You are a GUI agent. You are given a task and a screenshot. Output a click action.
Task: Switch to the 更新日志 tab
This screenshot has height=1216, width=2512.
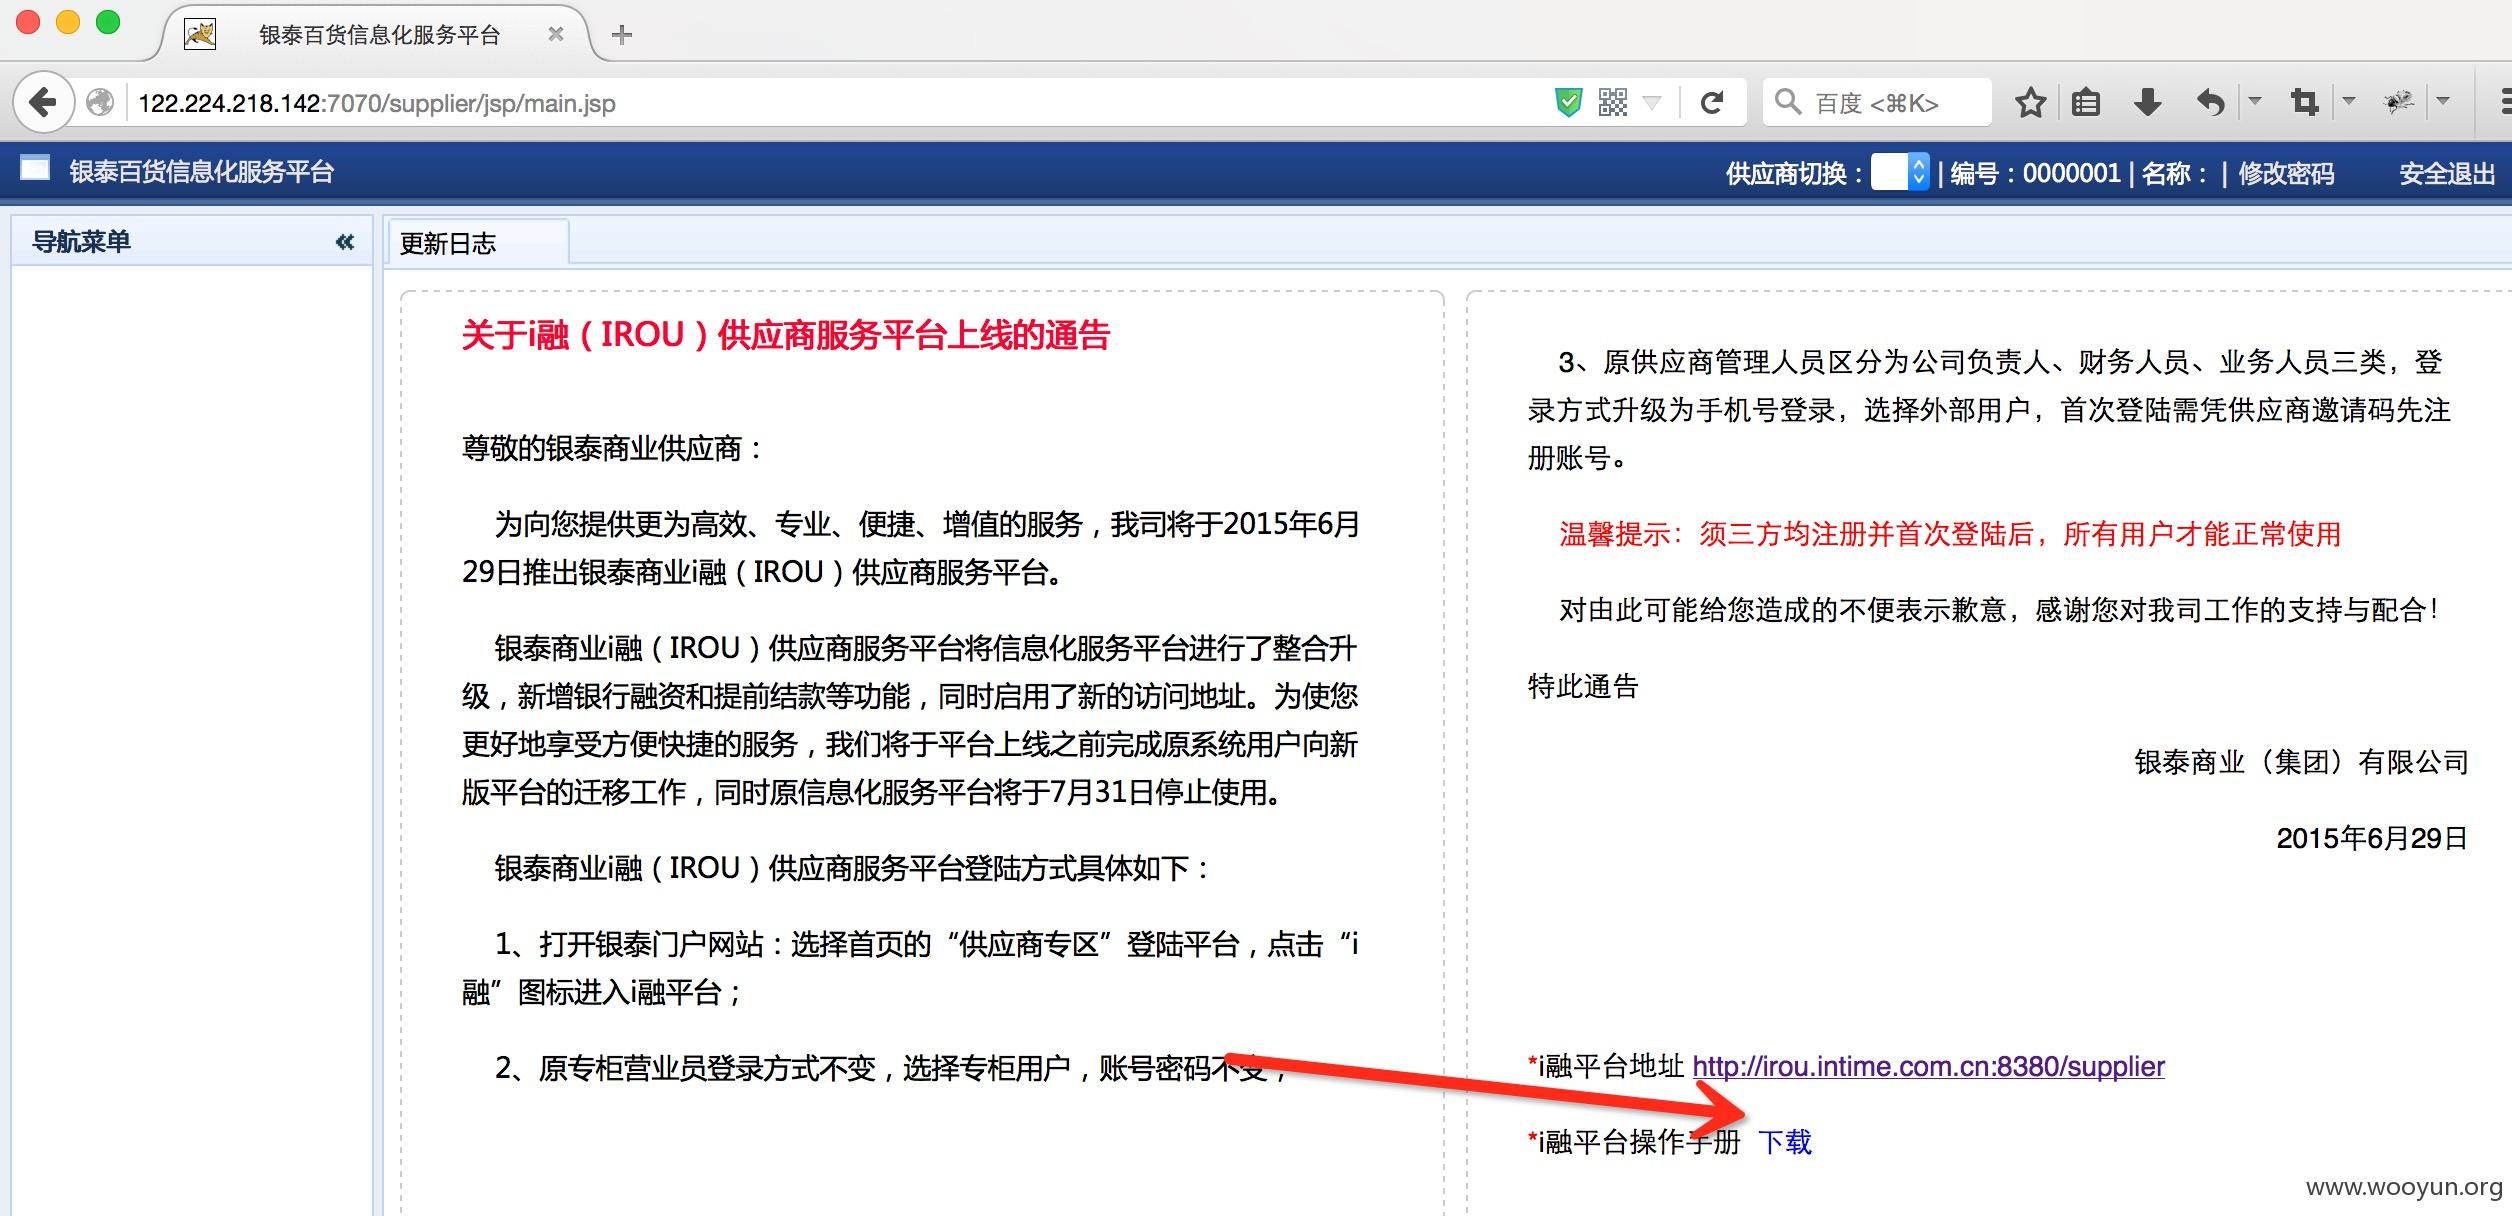478,243
